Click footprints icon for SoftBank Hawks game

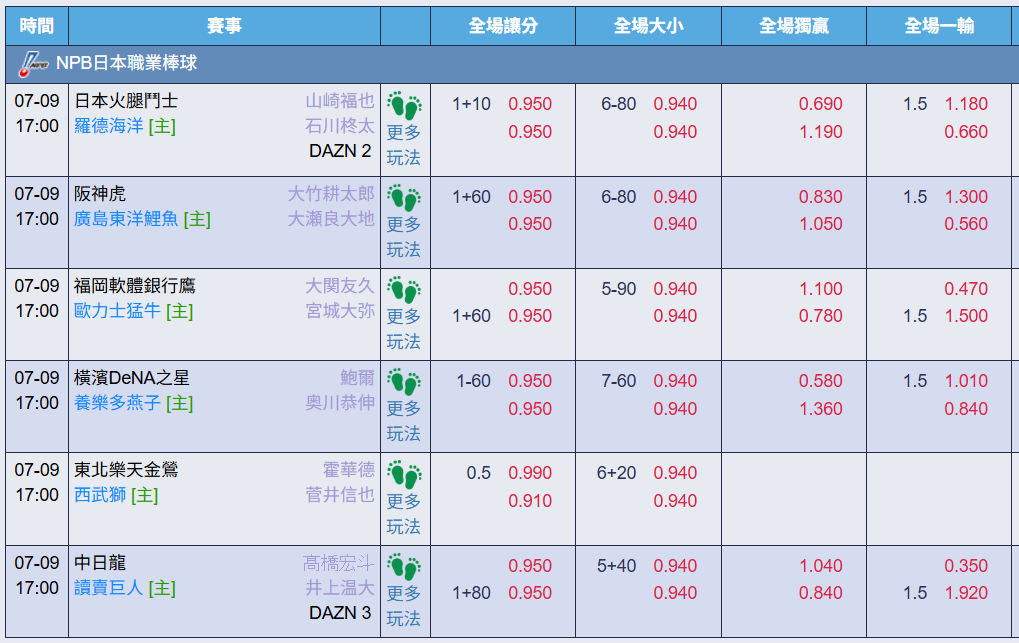coord(404,289)
